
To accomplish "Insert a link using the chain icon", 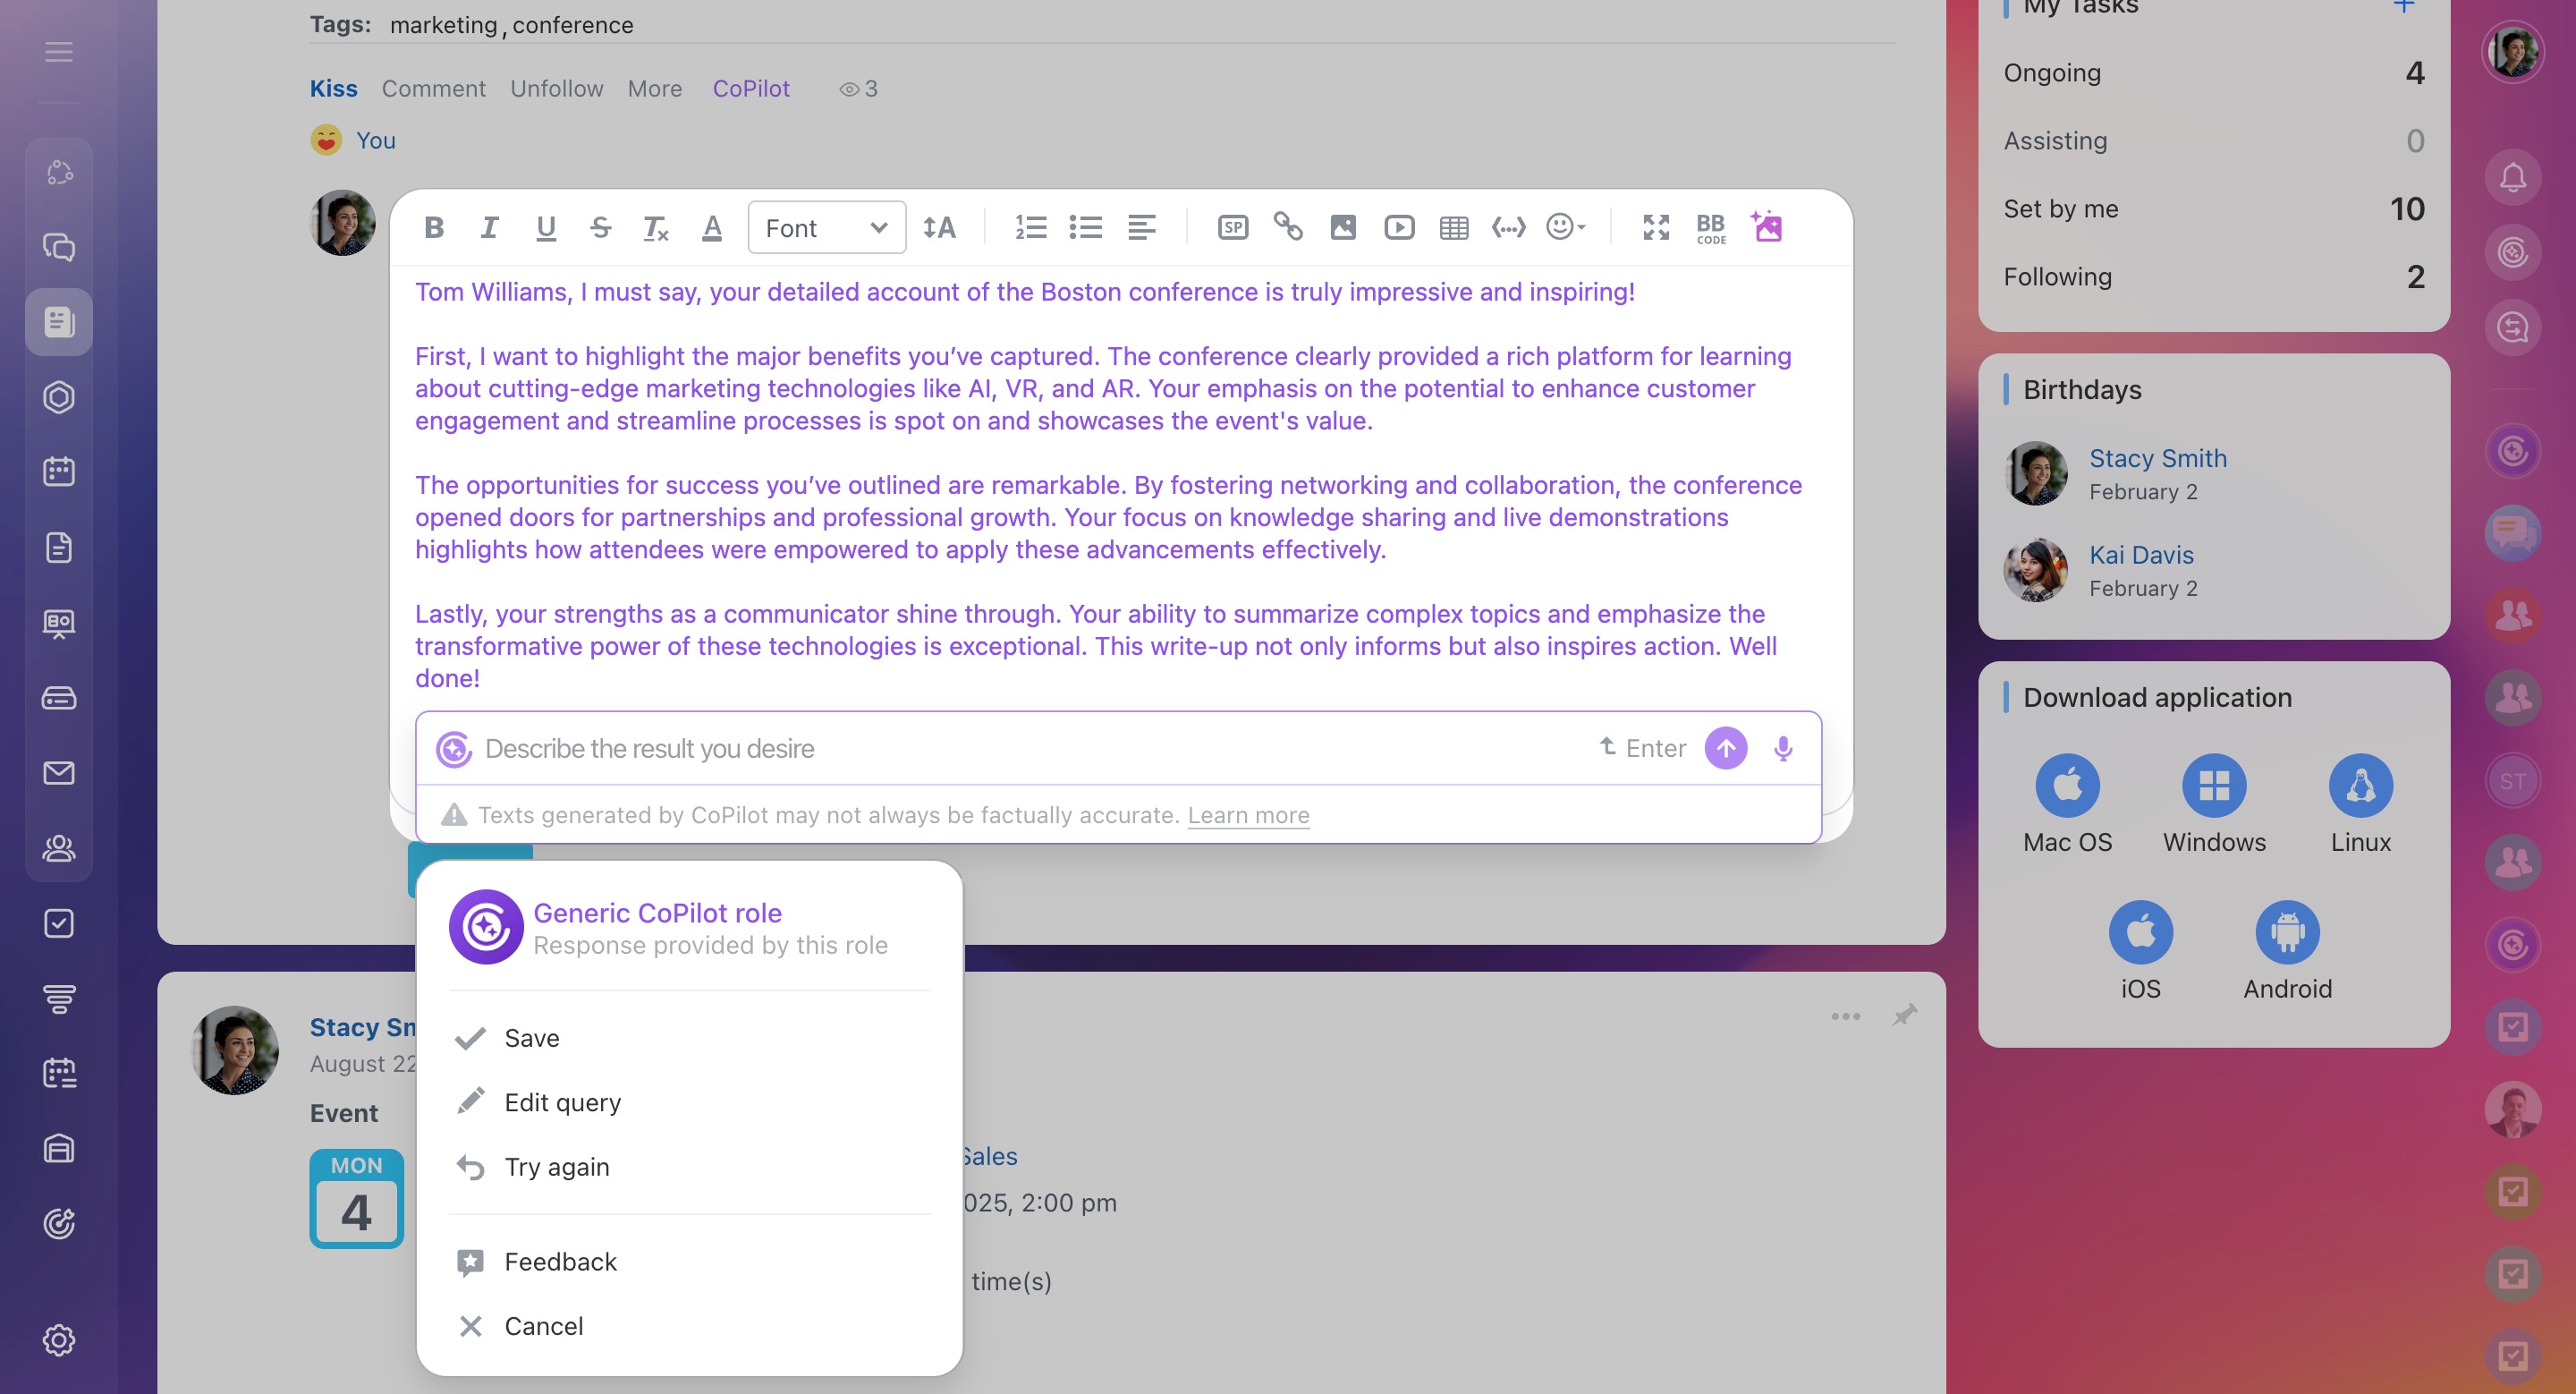I will click(1287, 227).
